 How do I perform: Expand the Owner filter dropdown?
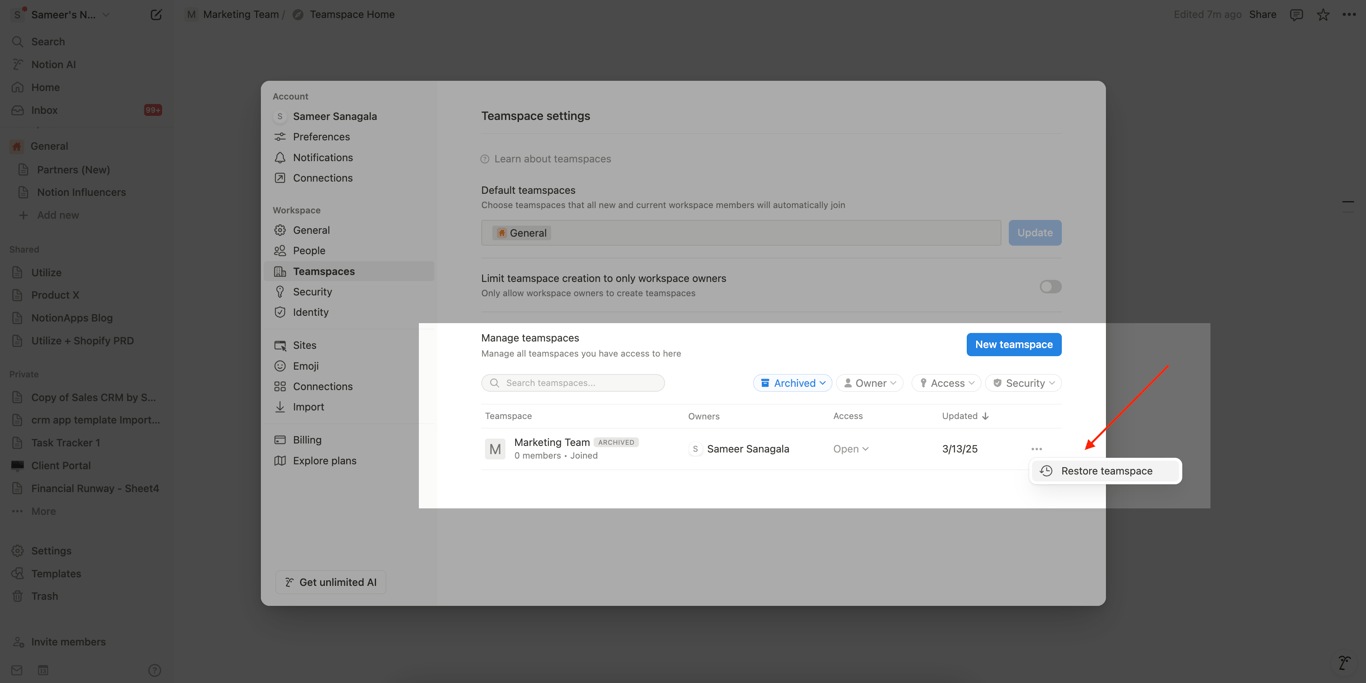(869, 383)
